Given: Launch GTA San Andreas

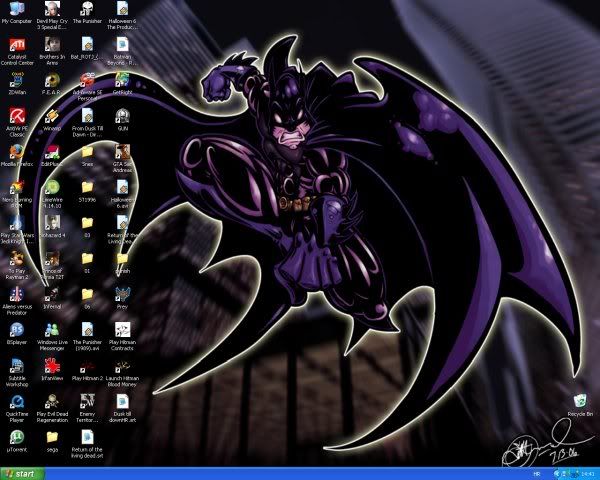Looking at the screenshot, I should click(x=122, y=158).
